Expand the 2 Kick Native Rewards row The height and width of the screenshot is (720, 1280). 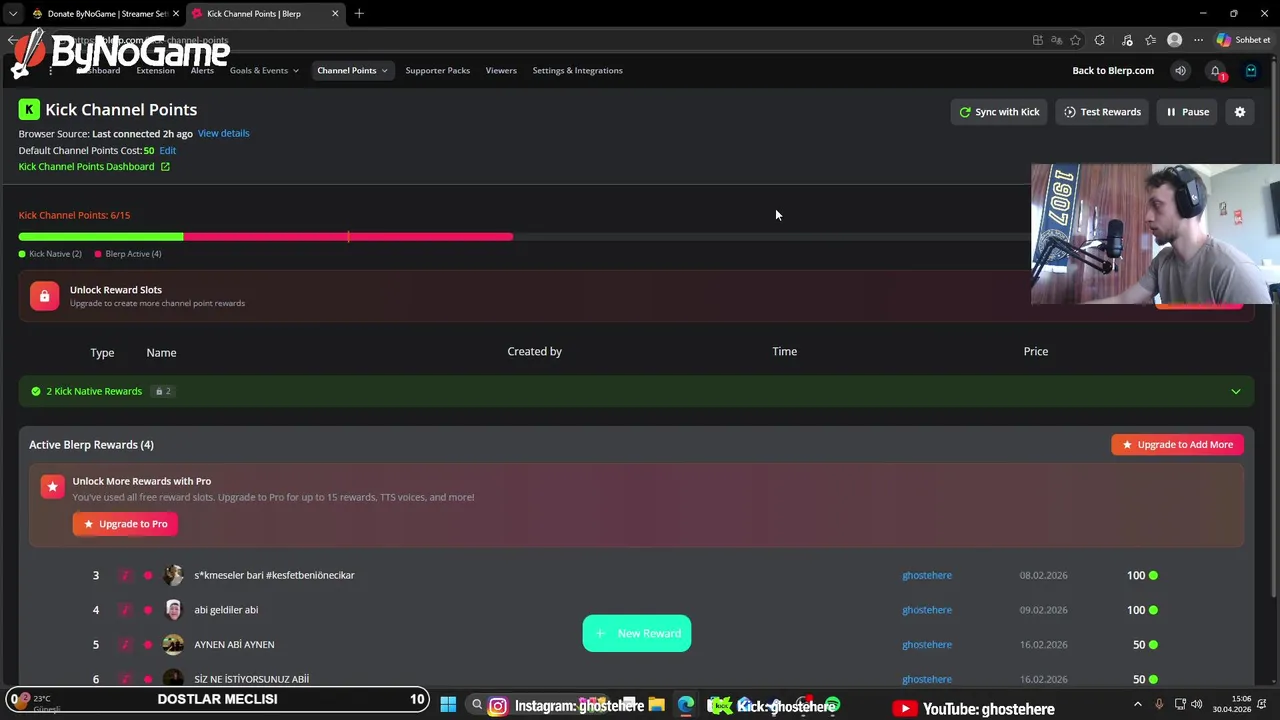point(636,391)
